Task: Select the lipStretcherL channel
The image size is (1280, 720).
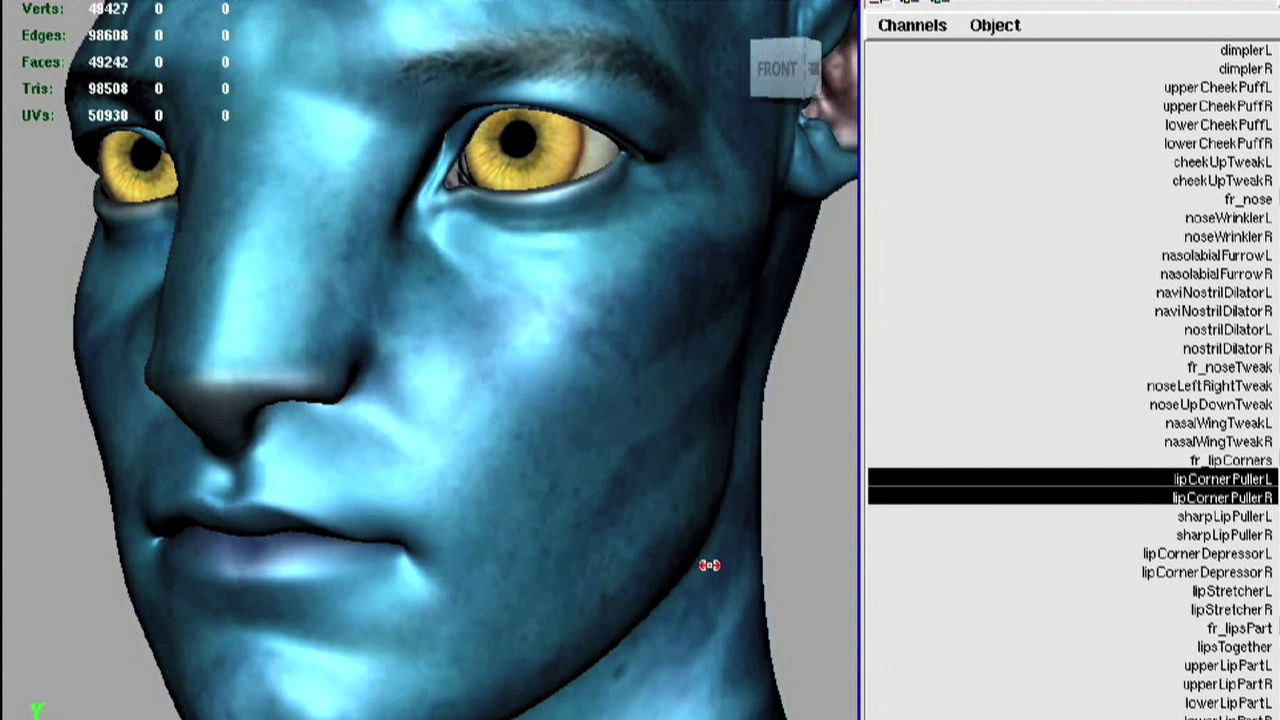Action: [x=1232, y=591]
